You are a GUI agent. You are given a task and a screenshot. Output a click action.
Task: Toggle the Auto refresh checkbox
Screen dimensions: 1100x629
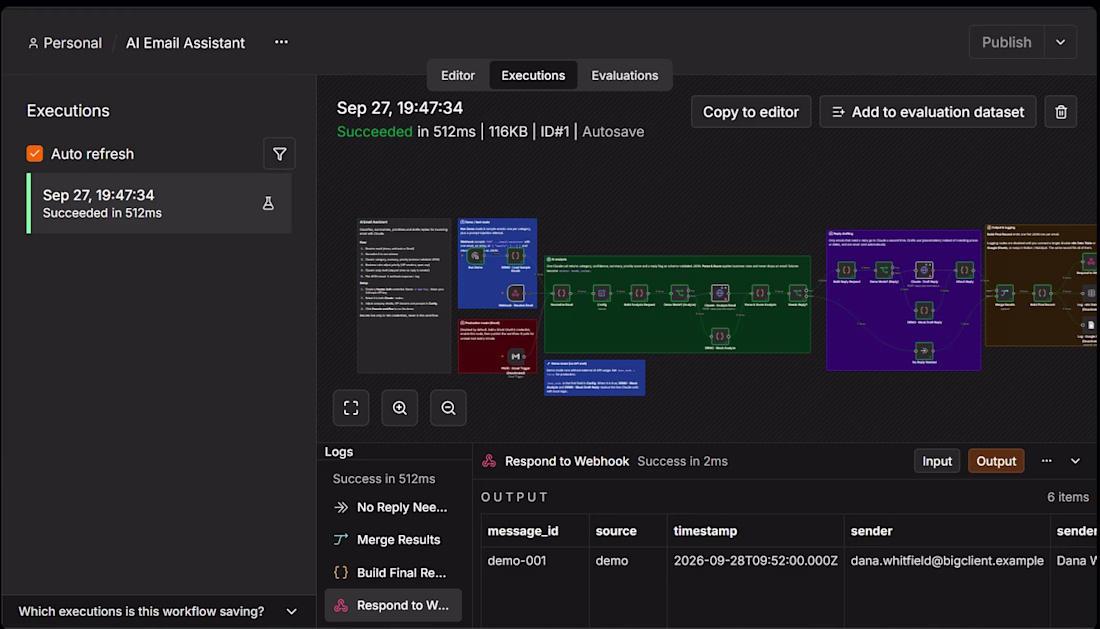[x=34, y=154]
